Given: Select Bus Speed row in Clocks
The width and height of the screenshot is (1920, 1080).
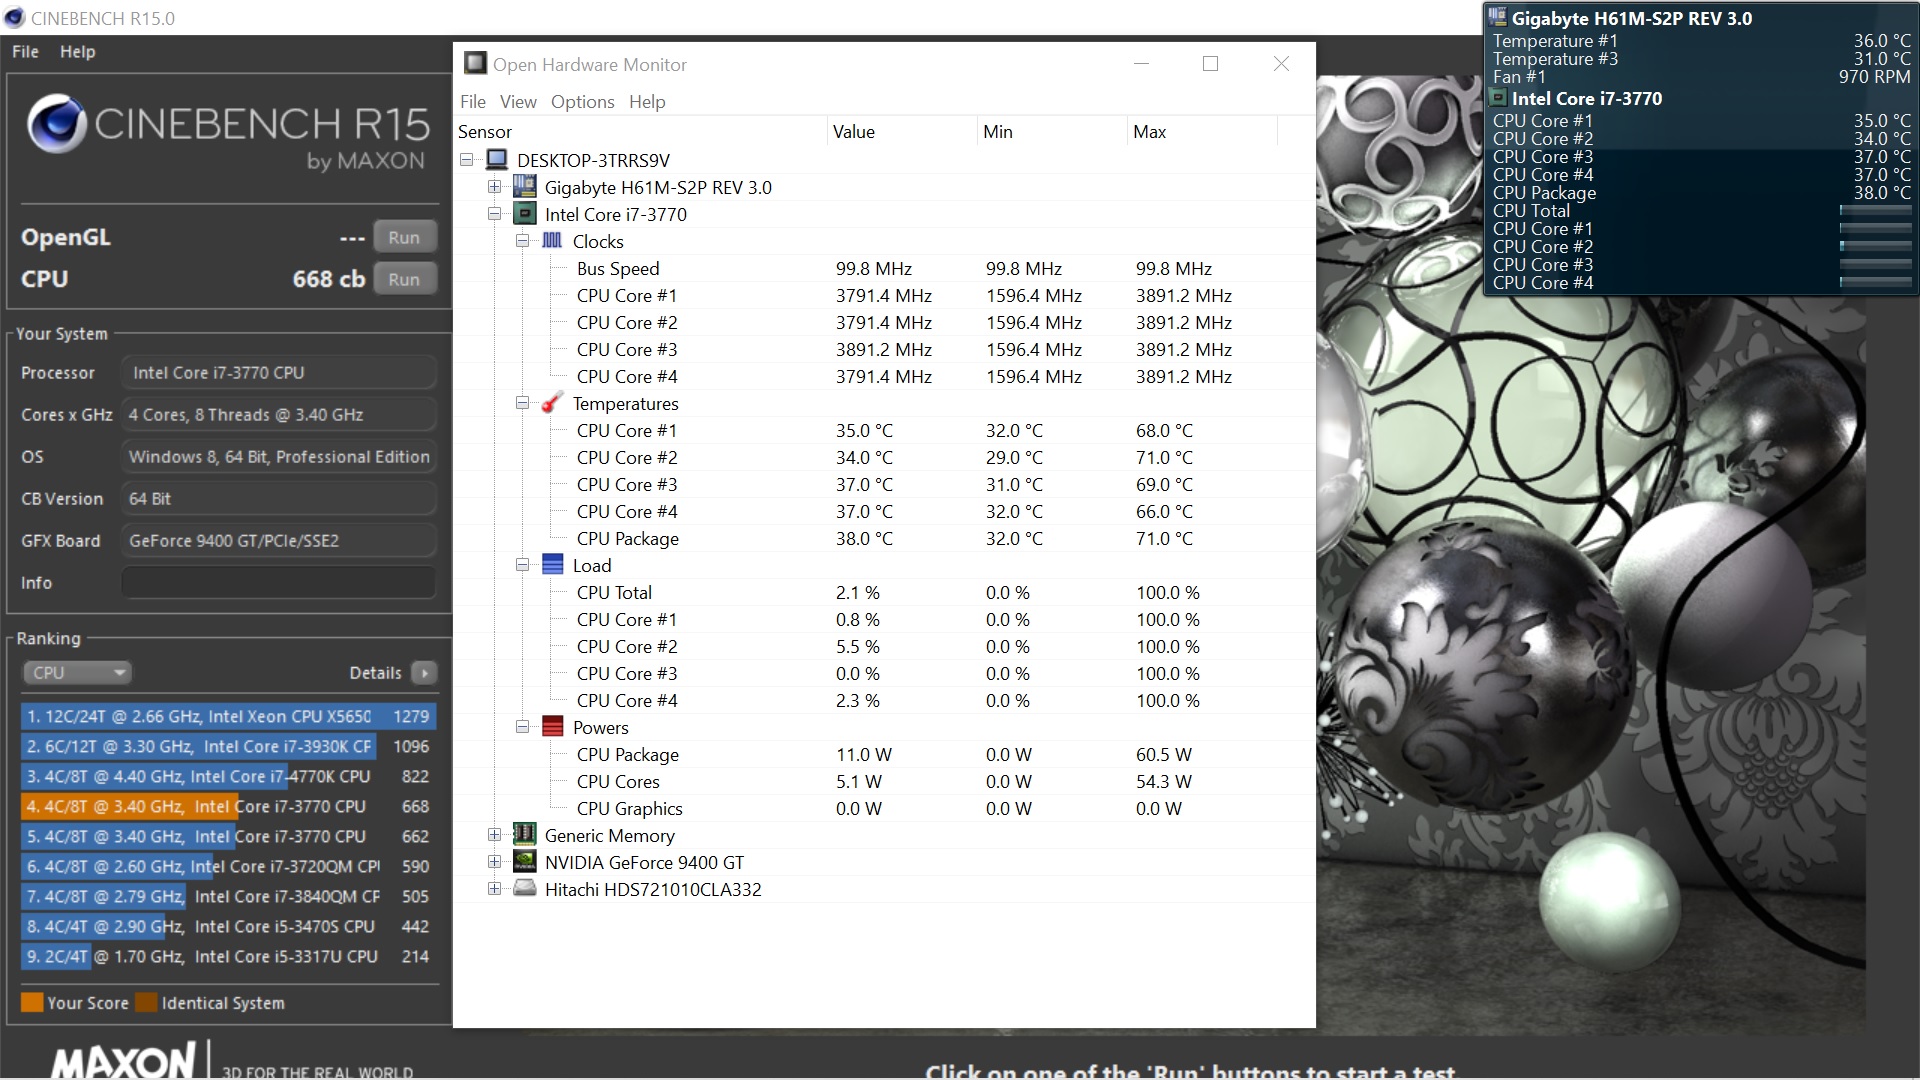Looking at the screenshot, I should tap(884, 268).
